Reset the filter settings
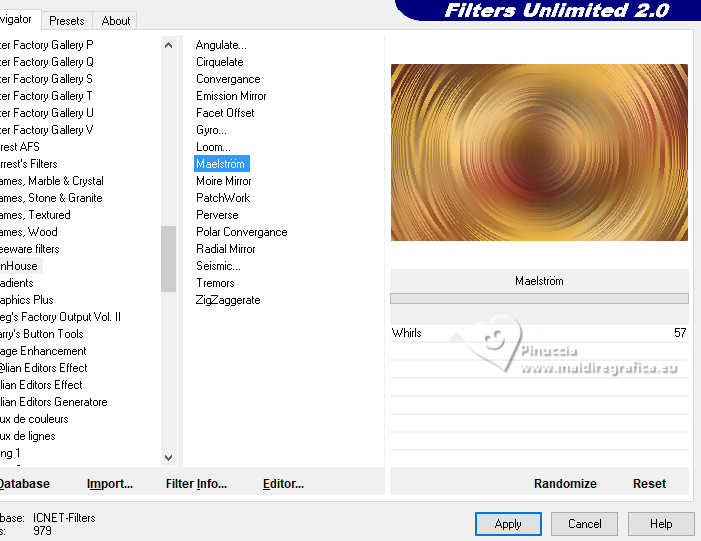This screenshot has height=541, width=701. [649, 484]
